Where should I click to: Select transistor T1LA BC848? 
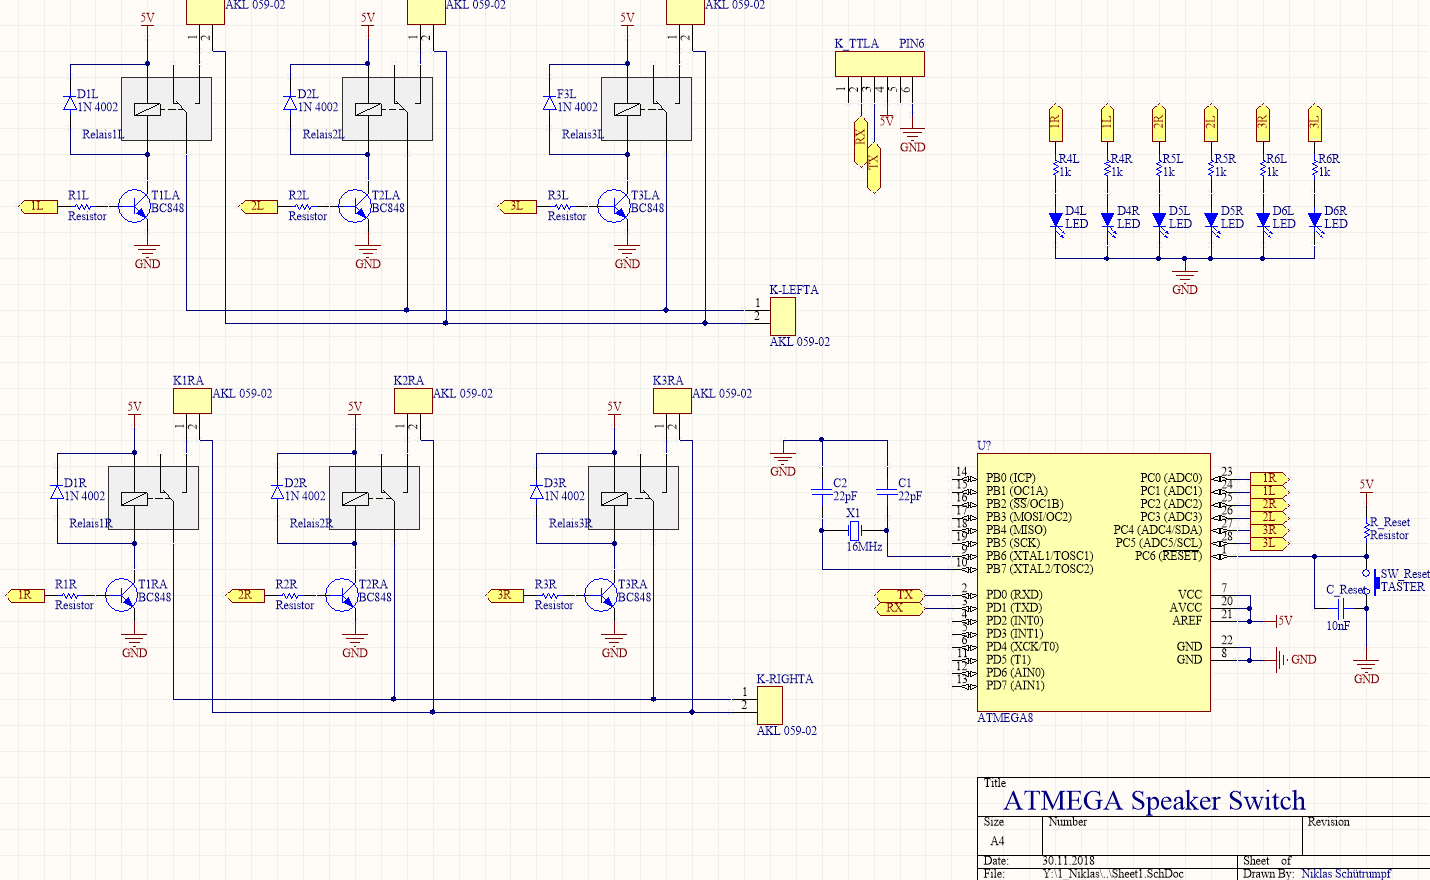pyautogui.click(x=135, y=207)
